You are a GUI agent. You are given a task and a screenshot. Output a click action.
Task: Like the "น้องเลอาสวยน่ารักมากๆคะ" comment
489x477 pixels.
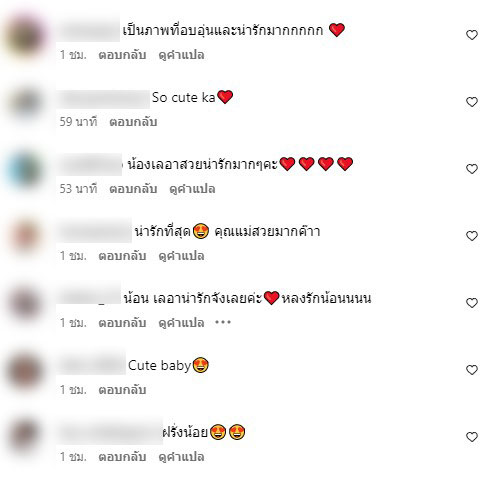[x=472, y=169]
